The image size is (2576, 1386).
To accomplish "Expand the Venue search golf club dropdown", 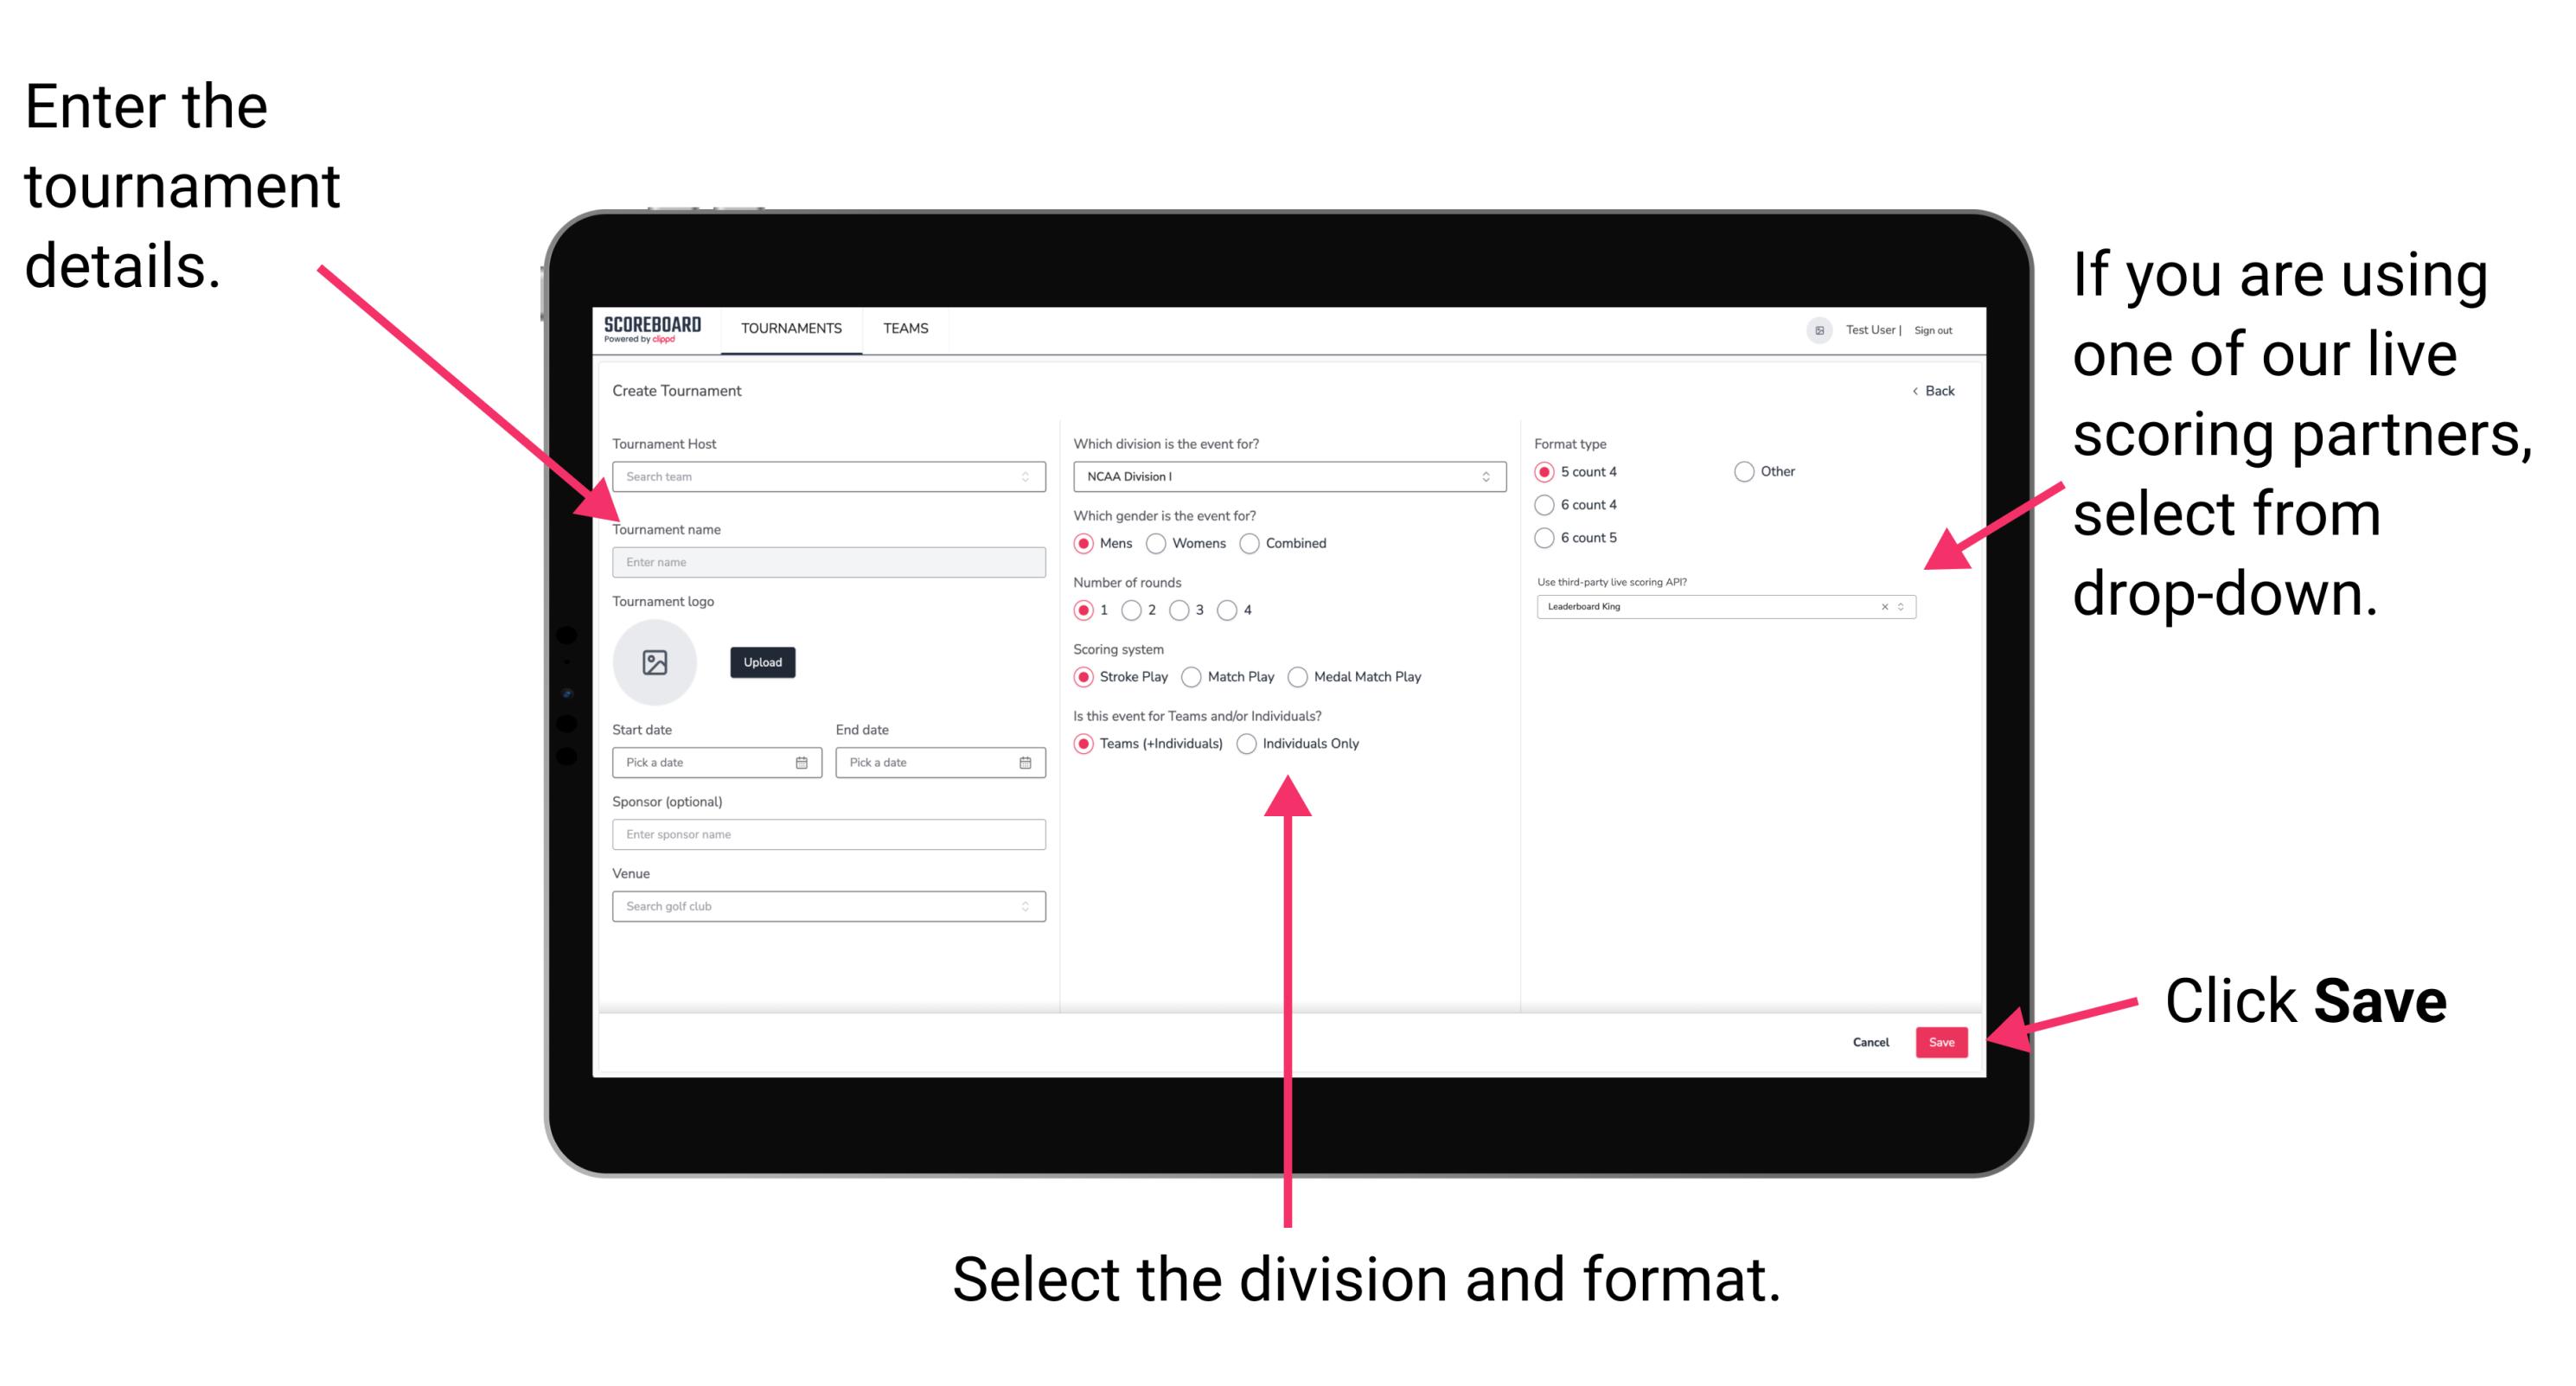I will 1021,904.
